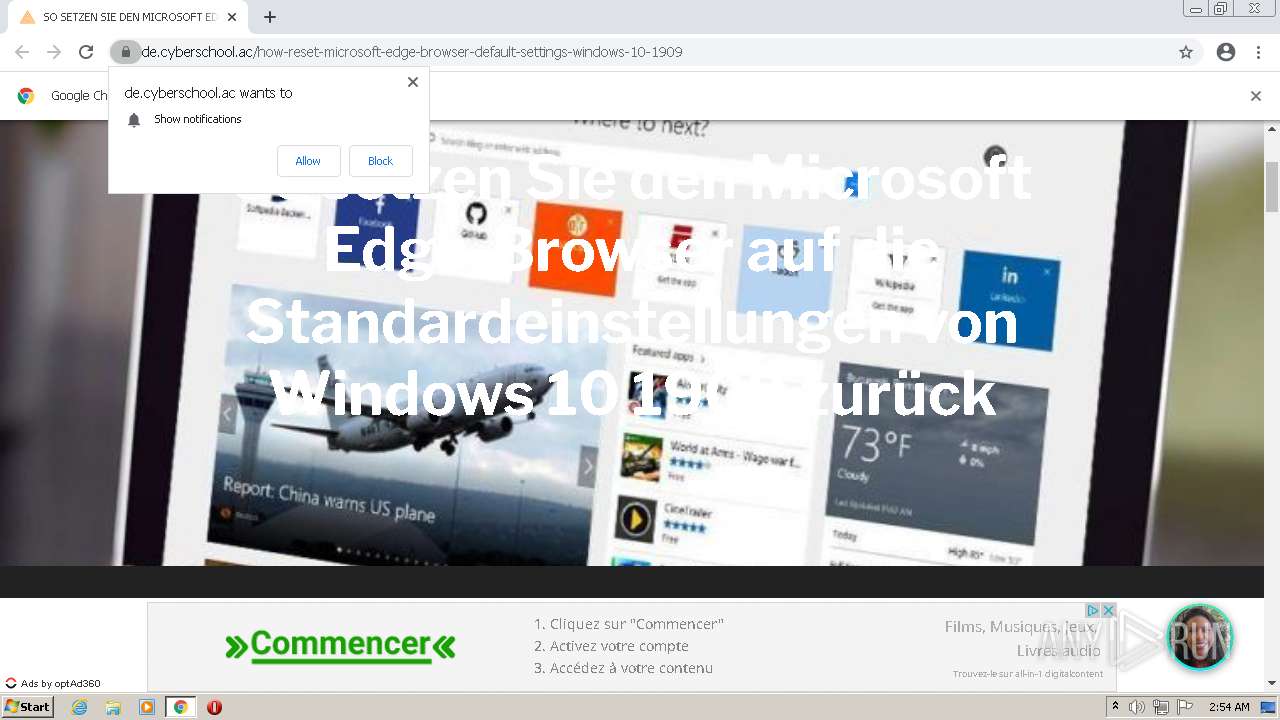
Task: Open site info via lock icon
Action: tap(125, 52)
